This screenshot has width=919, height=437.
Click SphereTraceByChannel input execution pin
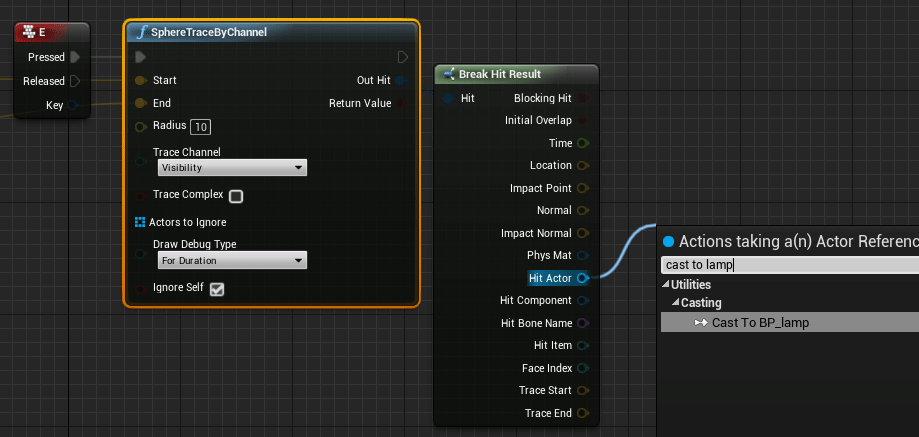(x=140, y=57)
